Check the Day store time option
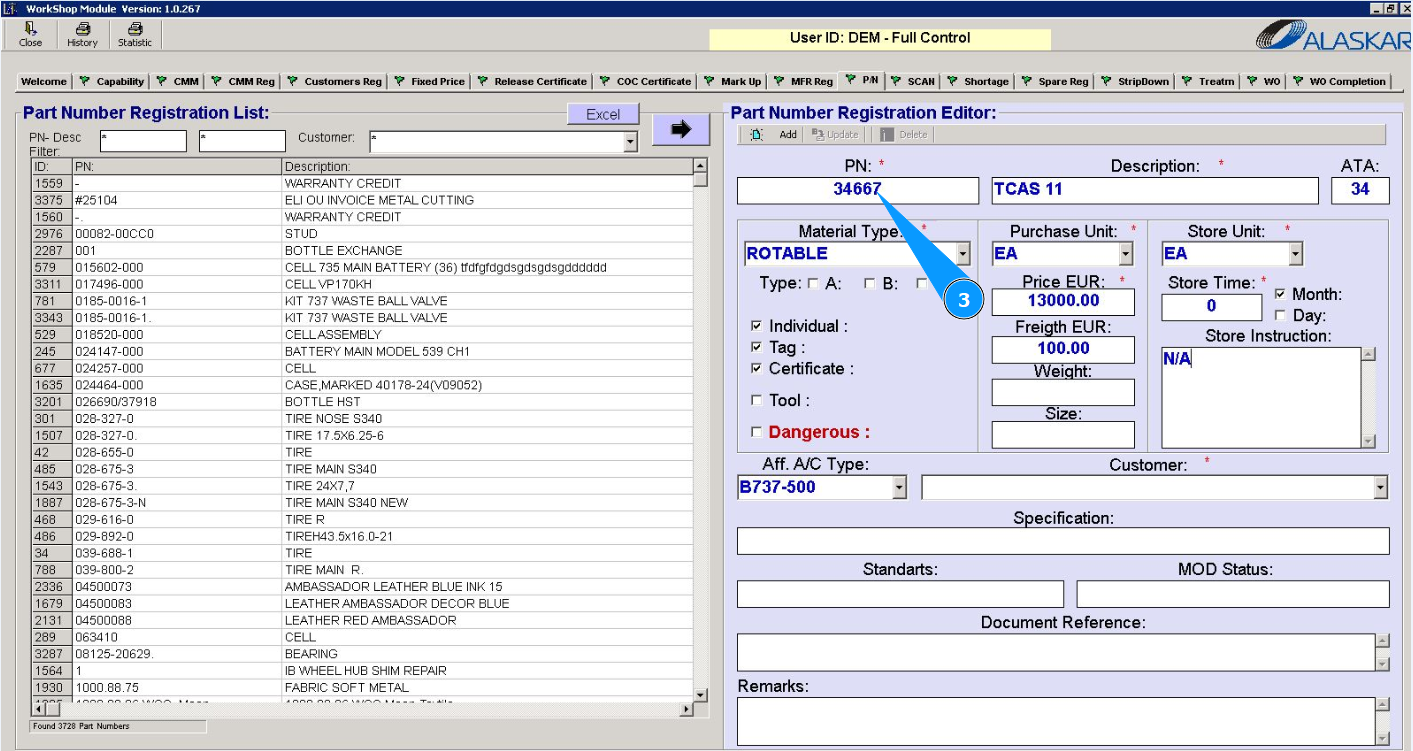1413x751 pixels. pos(1280,316)
